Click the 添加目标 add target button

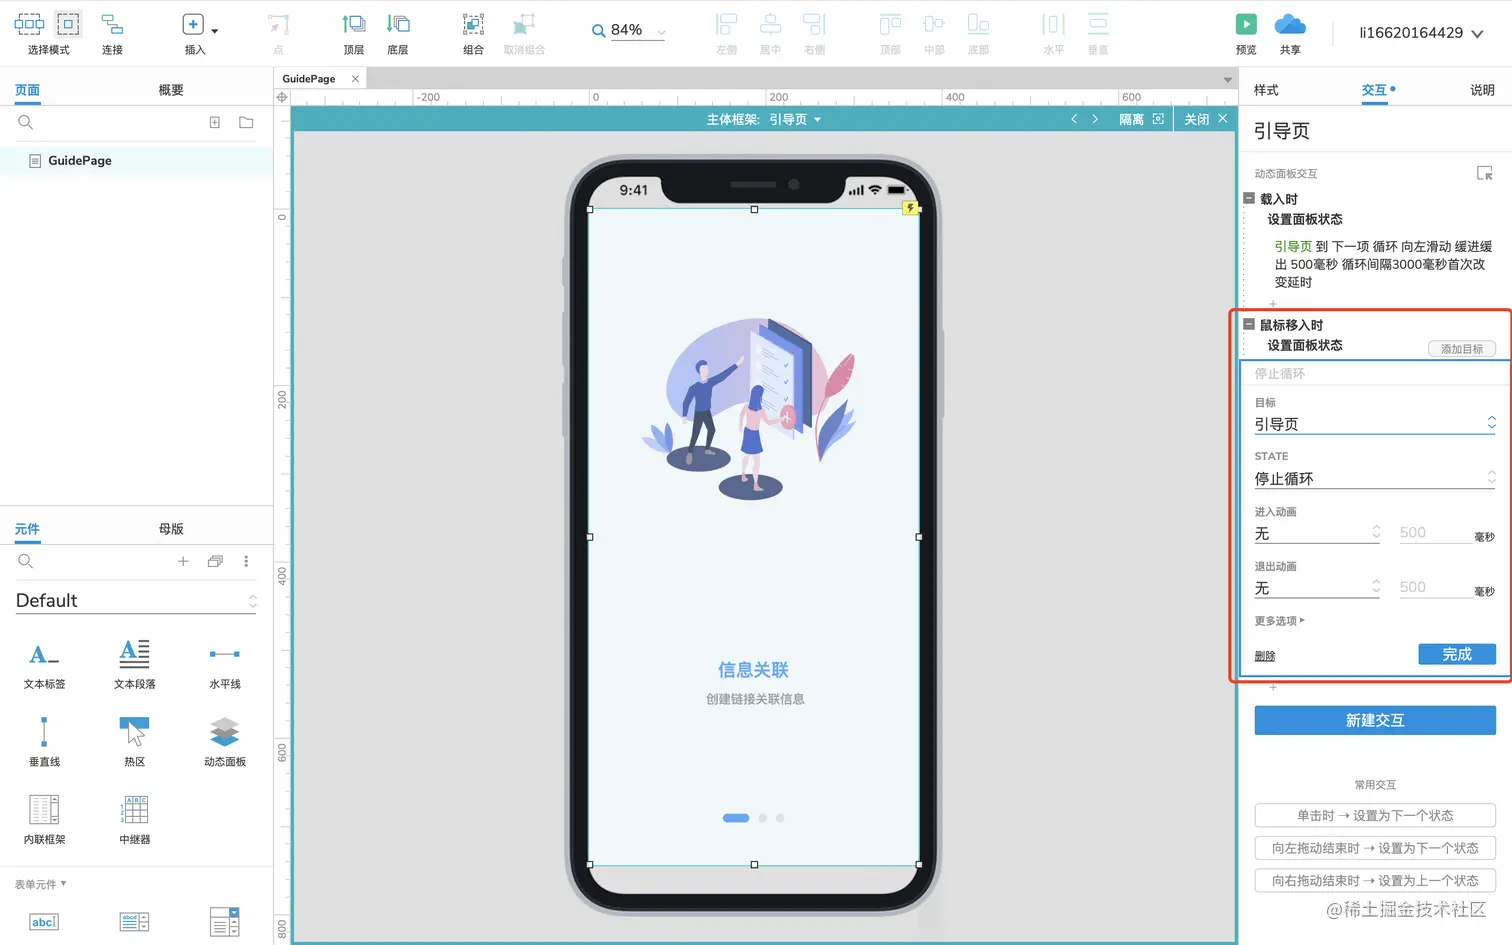pos(1462,349)
